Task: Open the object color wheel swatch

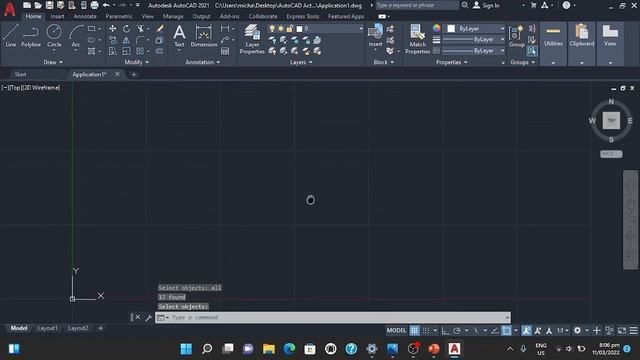Action: pos(436,28)
